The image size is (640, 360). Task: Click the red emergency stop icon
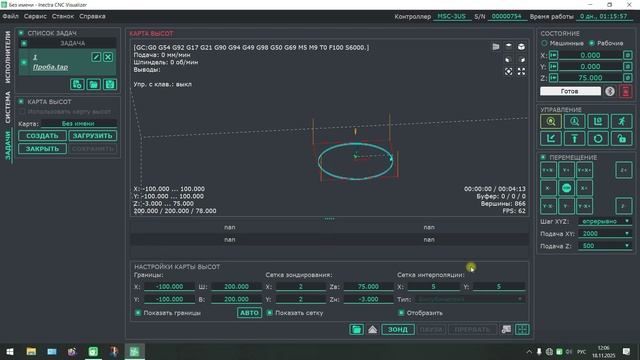pos(626,91)
